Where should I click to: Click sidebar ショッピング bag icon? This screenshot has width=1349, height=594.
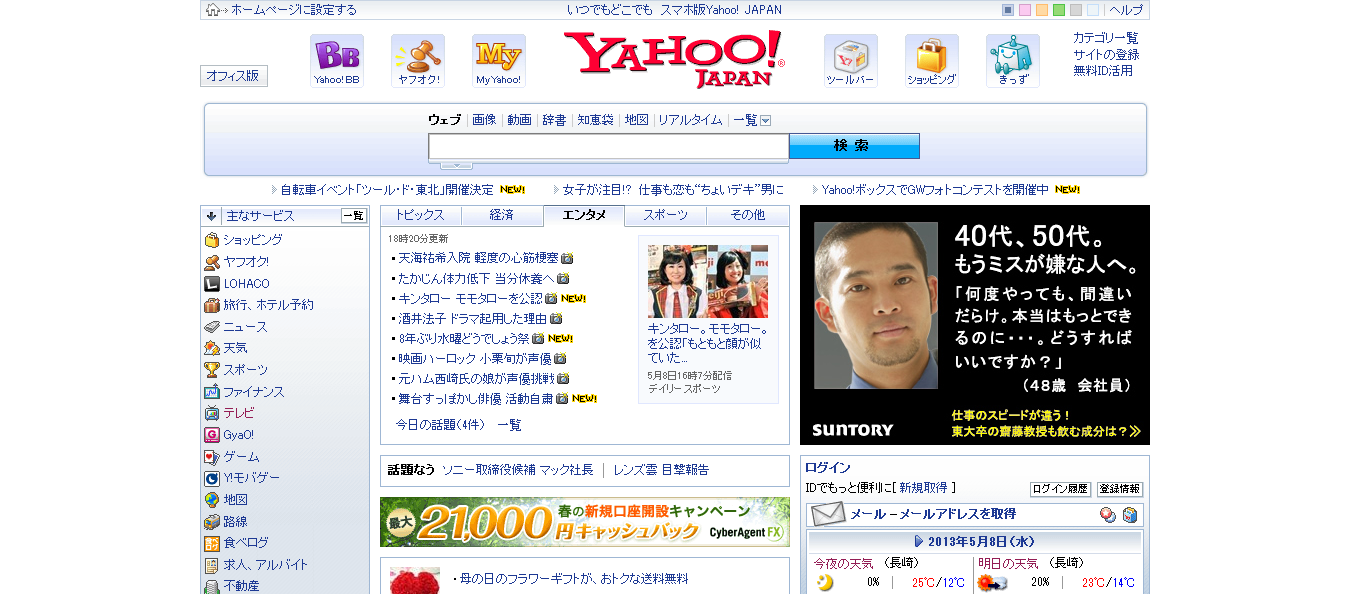point(212,240)
